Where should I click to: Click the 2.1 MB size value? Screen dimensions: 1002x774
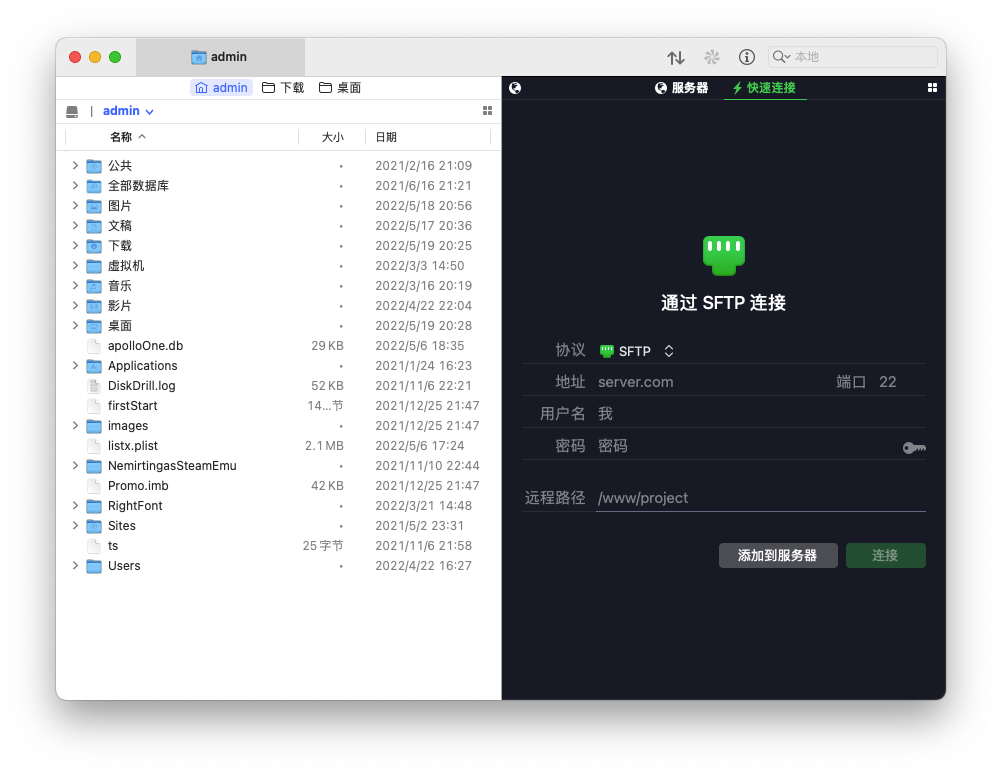point(324,446)
